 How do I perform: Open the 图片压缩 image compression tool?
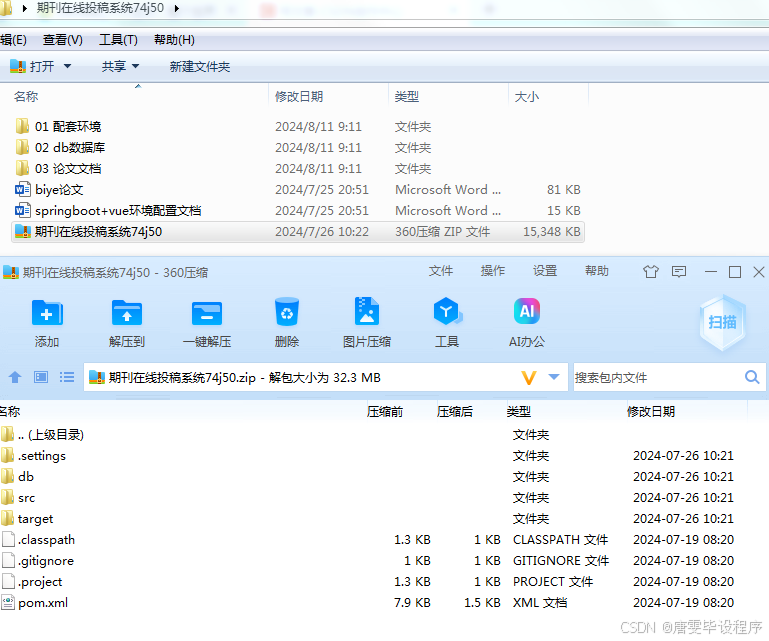tap(366, 311)
